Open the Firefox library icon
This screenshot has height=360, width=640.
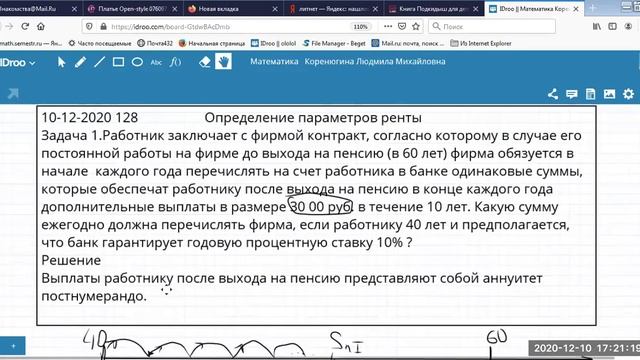point(597,27)
